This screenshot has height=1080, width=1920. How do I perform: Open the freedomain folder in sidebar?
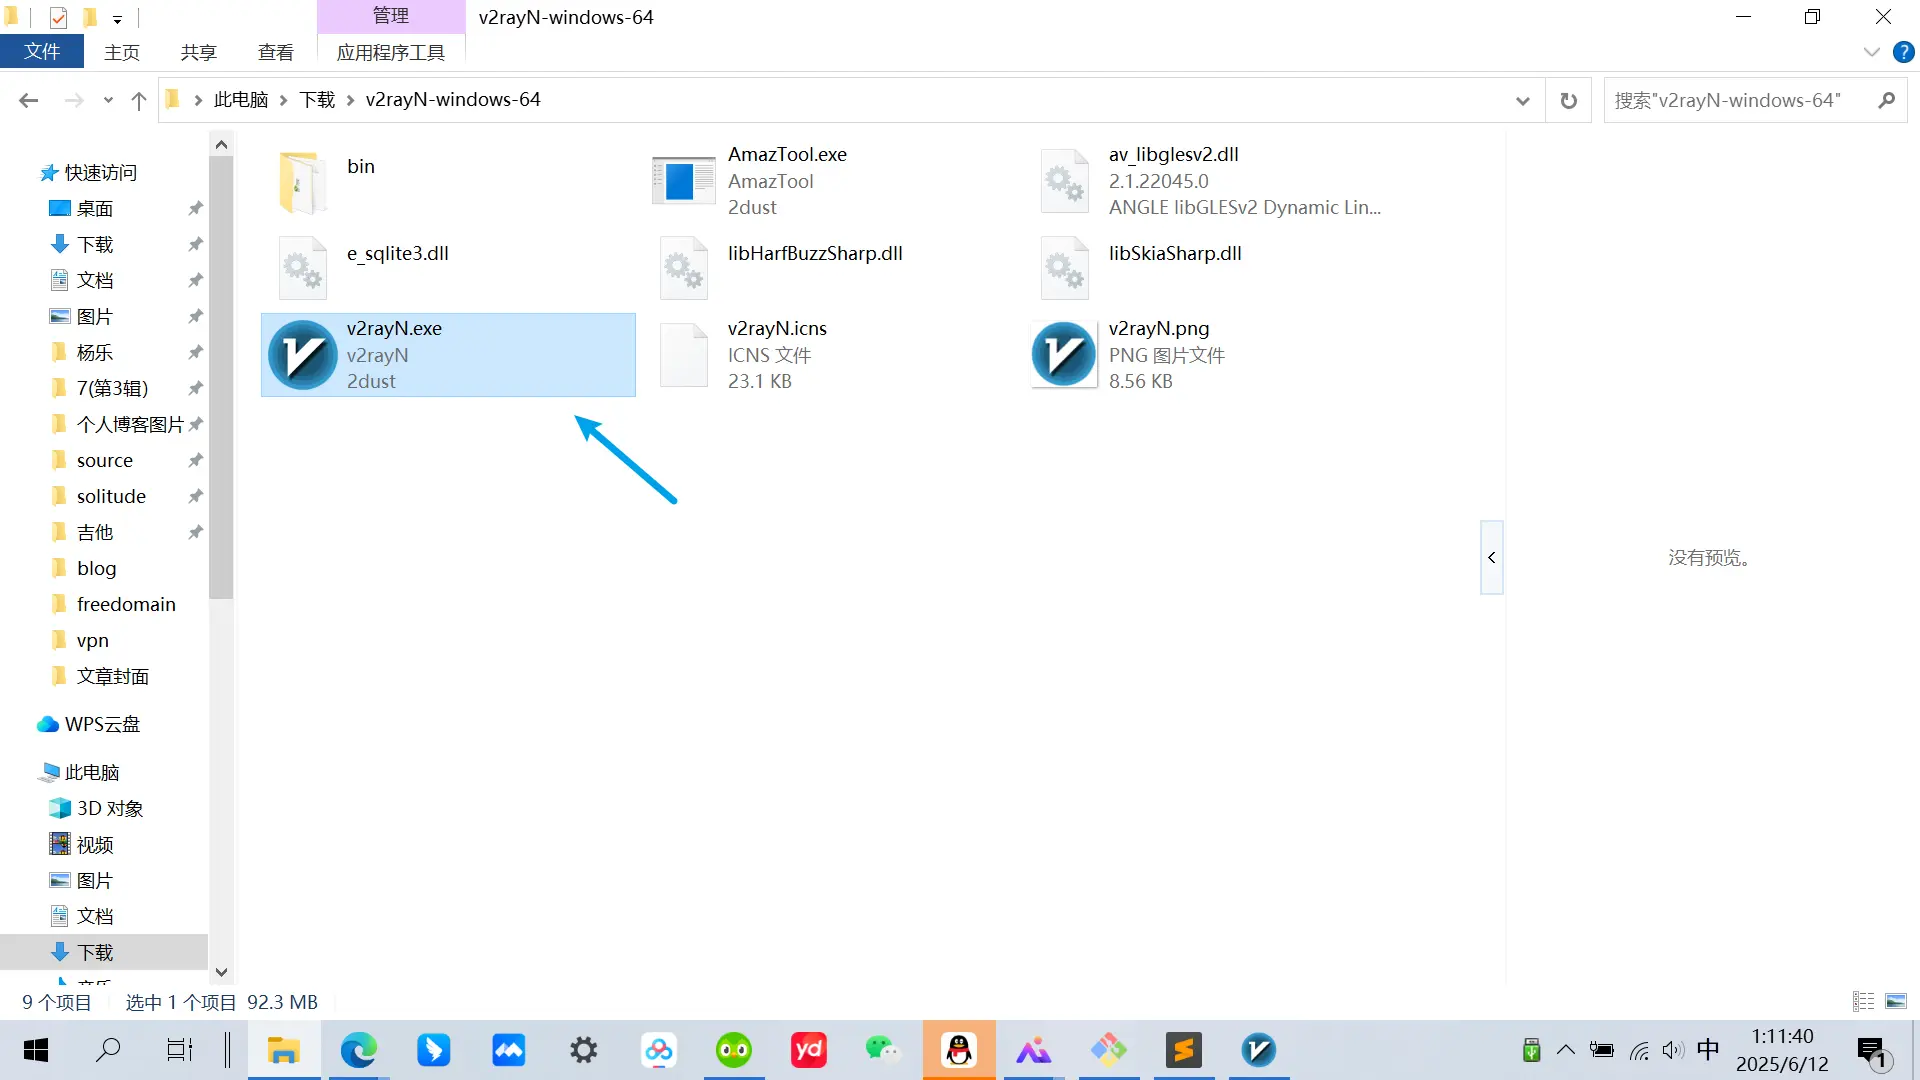click(126, 604)
